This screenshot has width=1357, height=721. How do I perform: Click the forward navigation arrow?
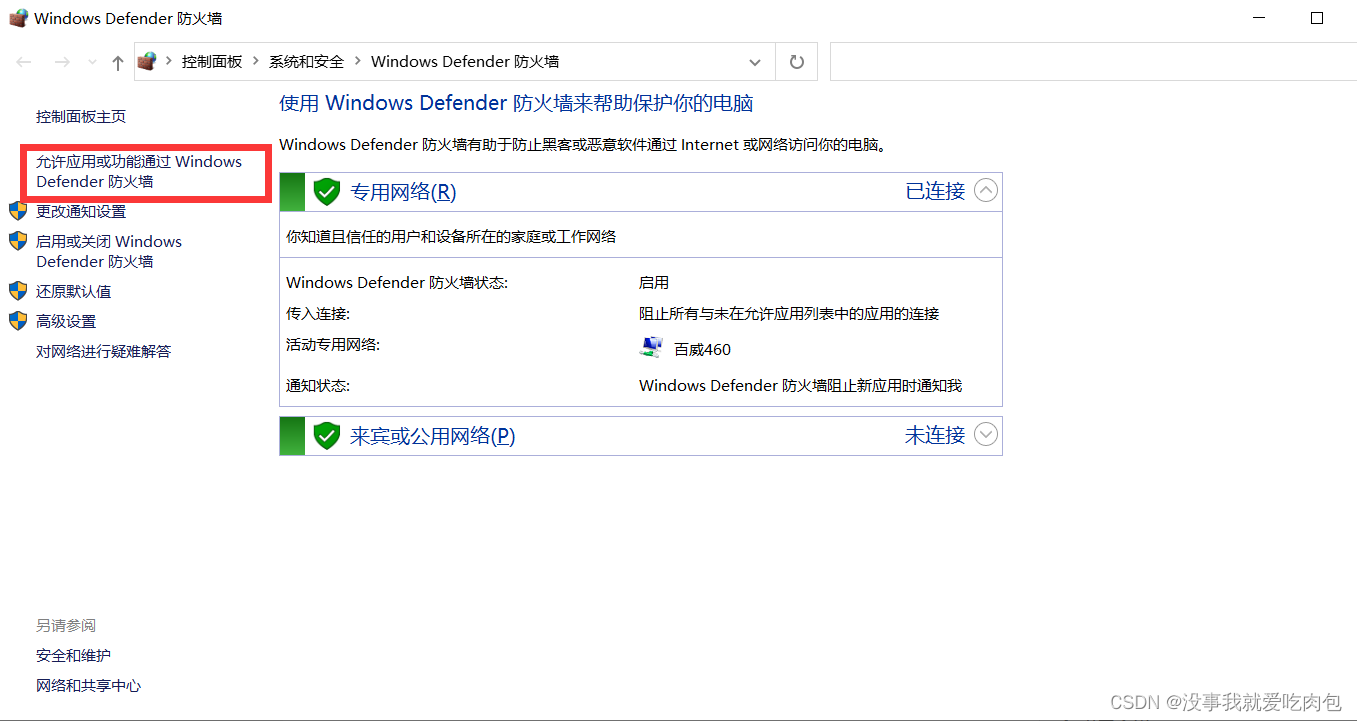tap(62, 62)
